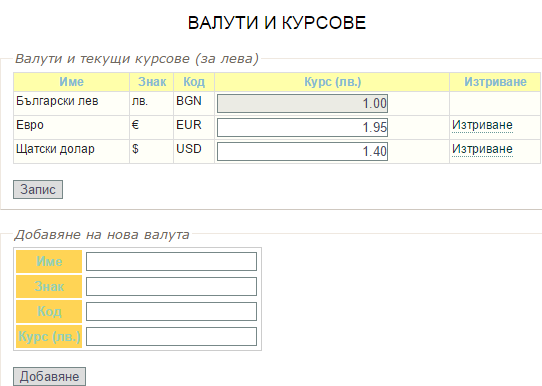The height and width of the screenshot is (386, 542).
Task: Click the orange Курс (лв.) label
Action: (x=49, y=336)
